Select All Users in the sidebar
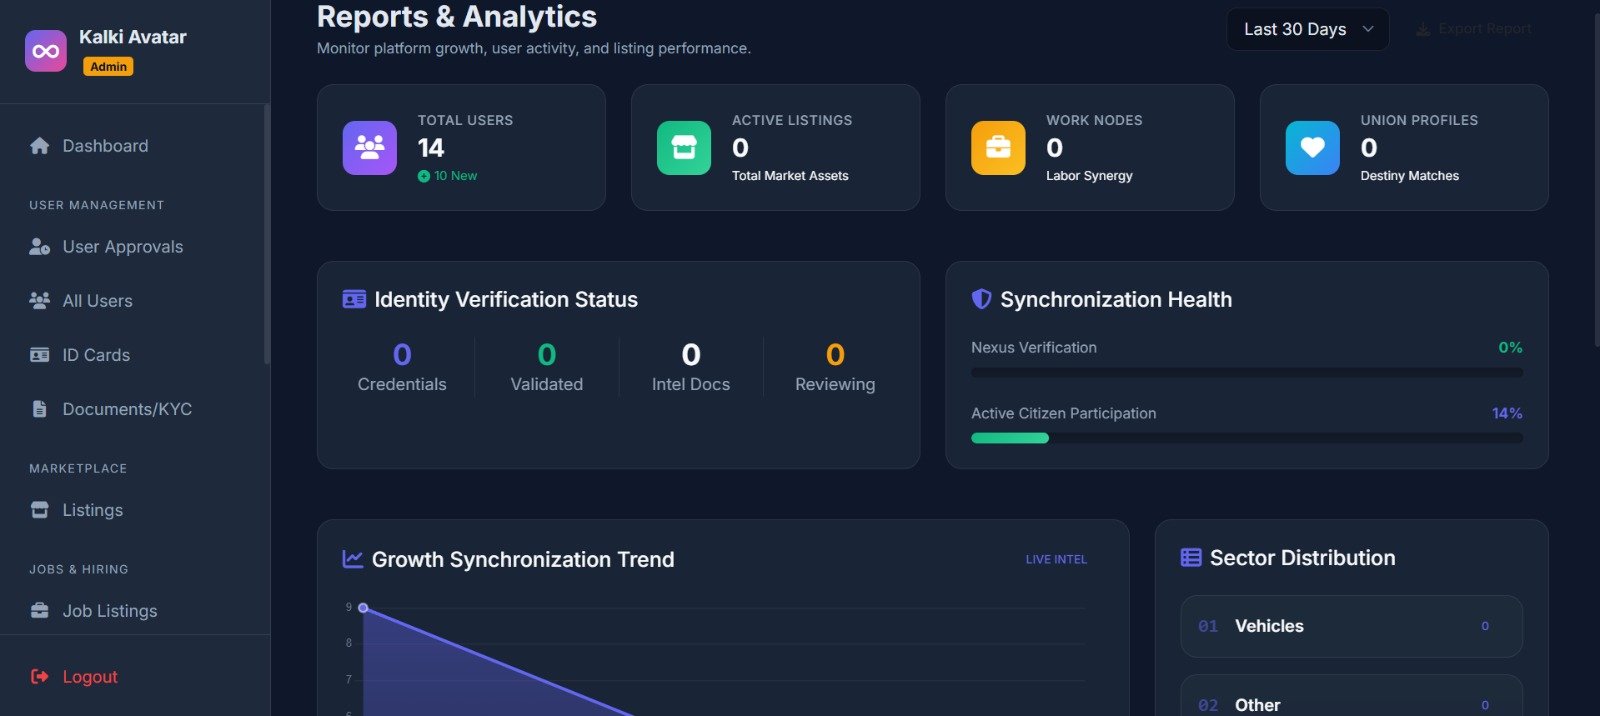This screenshot has width=1600, height=716. click(97, 301)
